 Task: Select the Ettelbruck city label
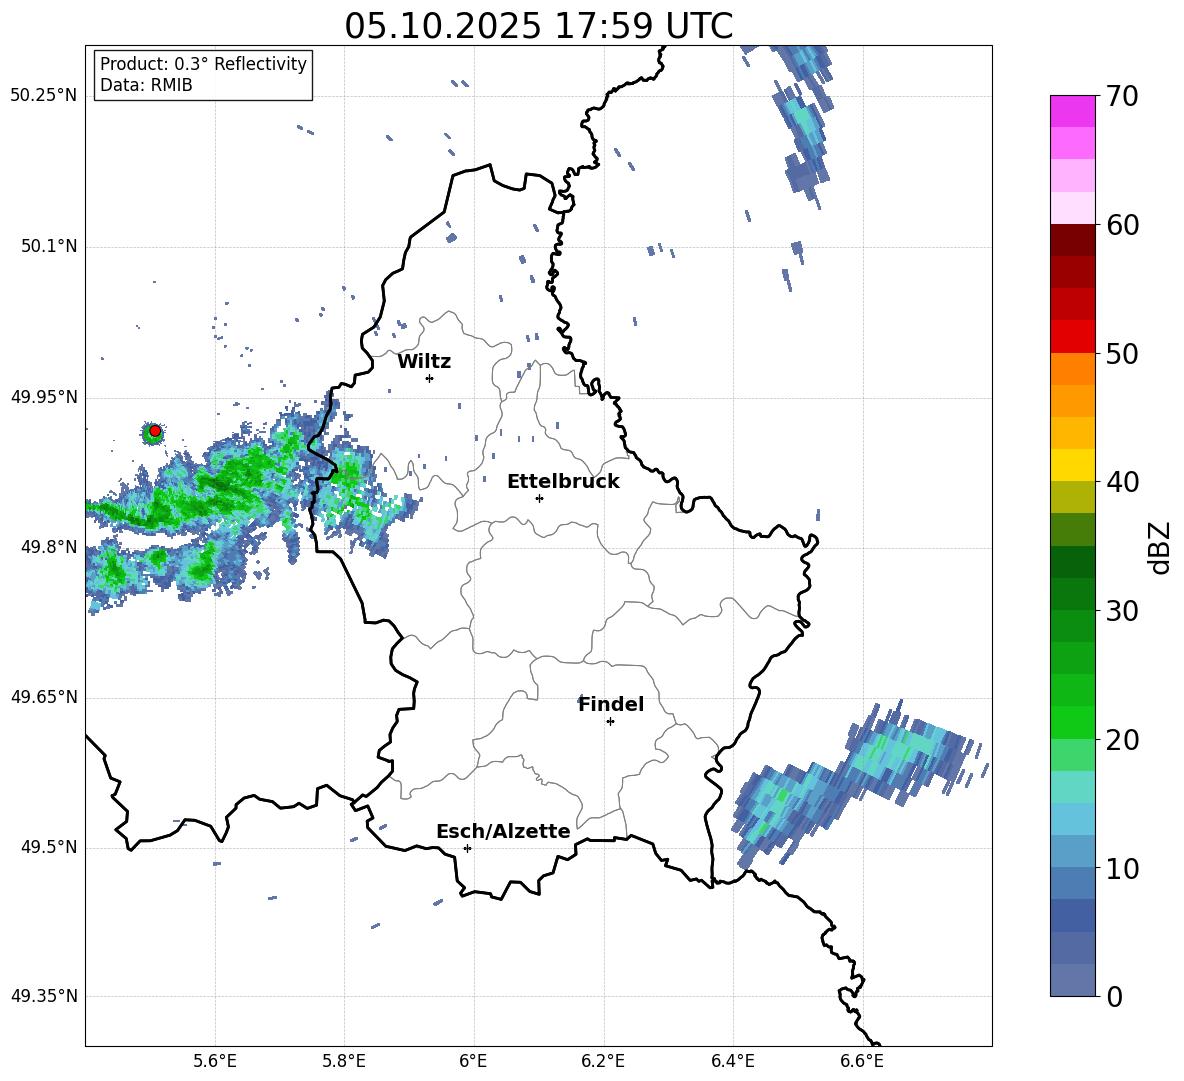point(563,482)
